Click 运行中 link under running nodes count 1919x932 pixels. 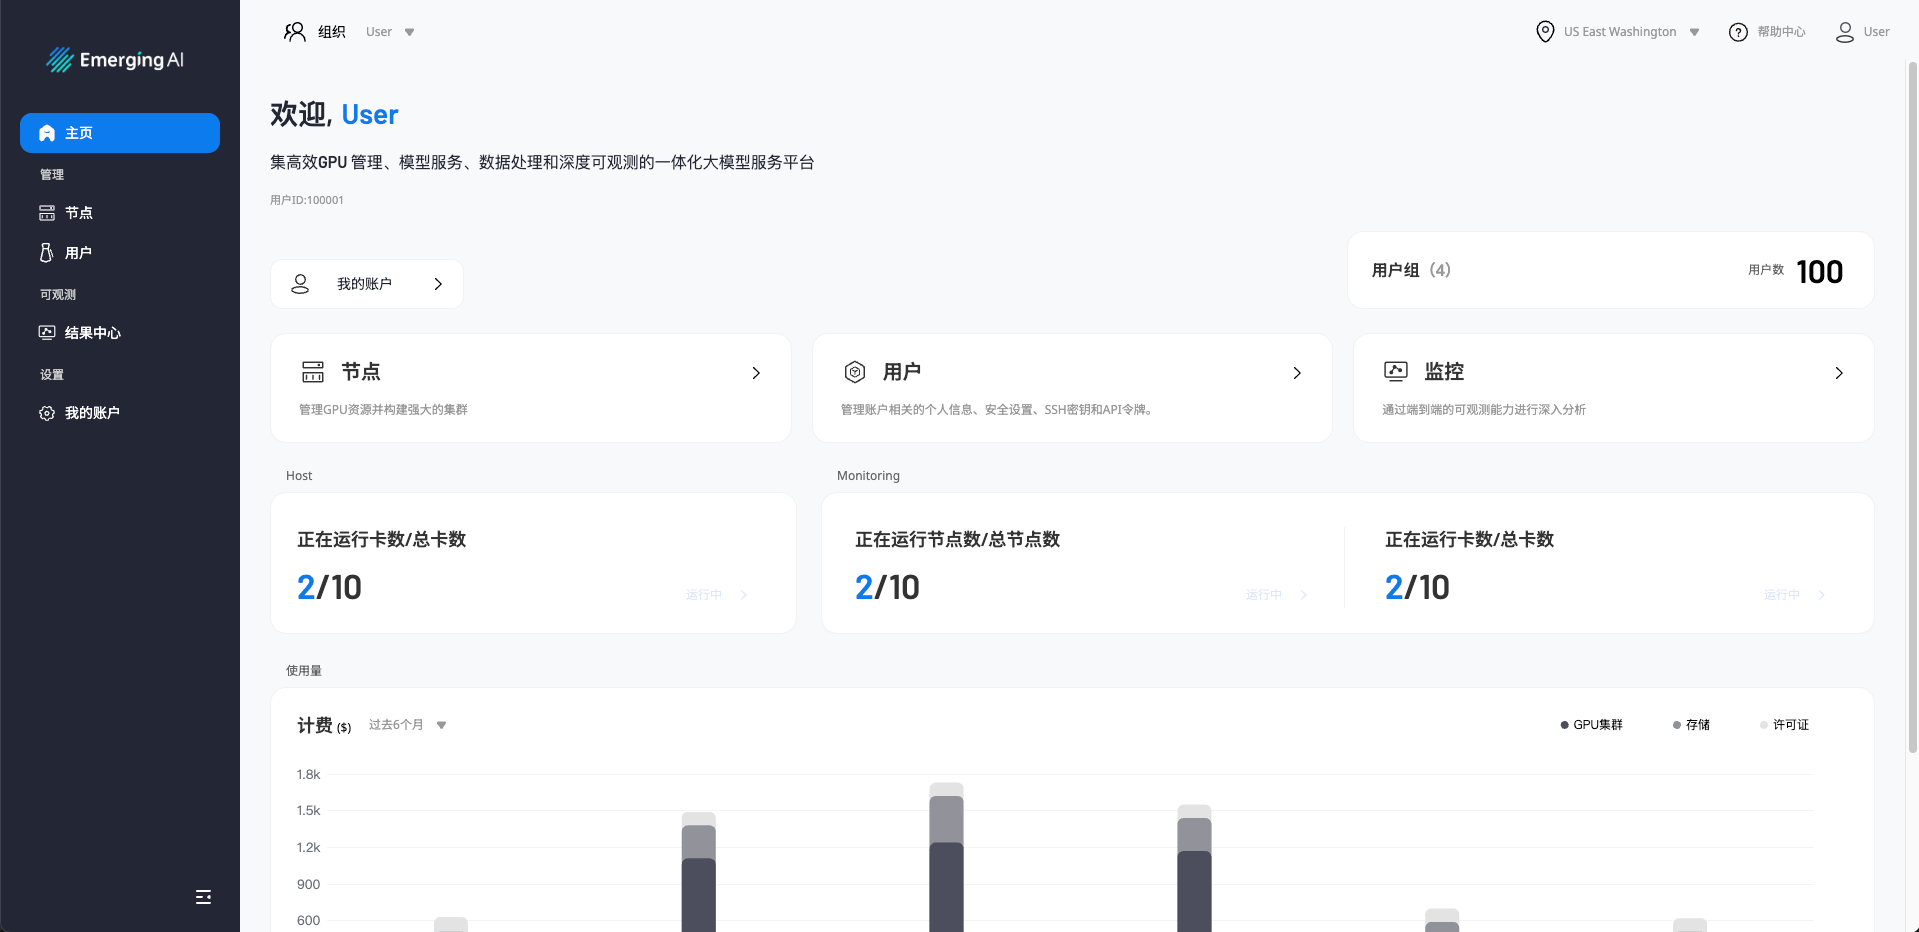[1264, 595]
